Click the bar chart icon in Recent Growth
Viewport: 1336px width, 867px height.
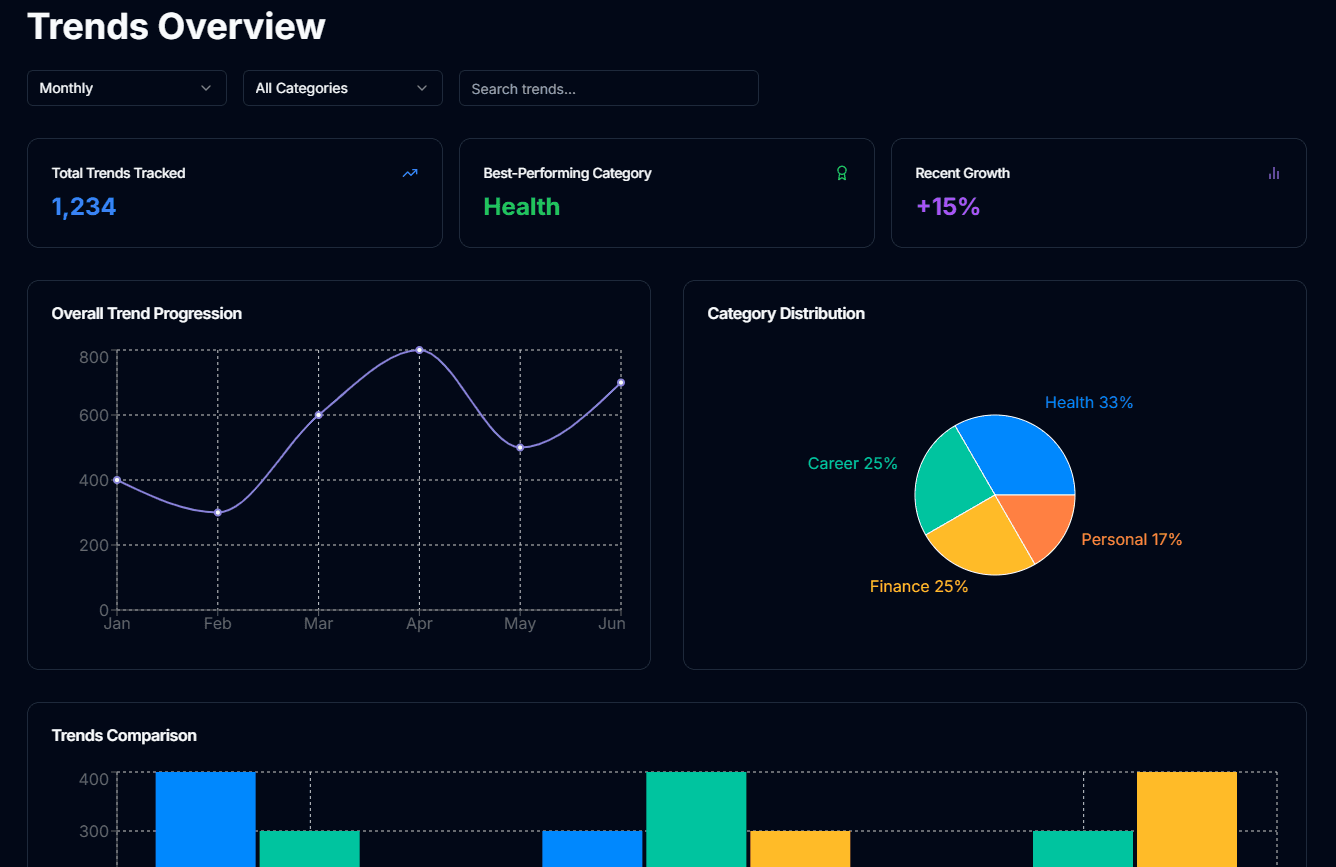[1273, 173]
